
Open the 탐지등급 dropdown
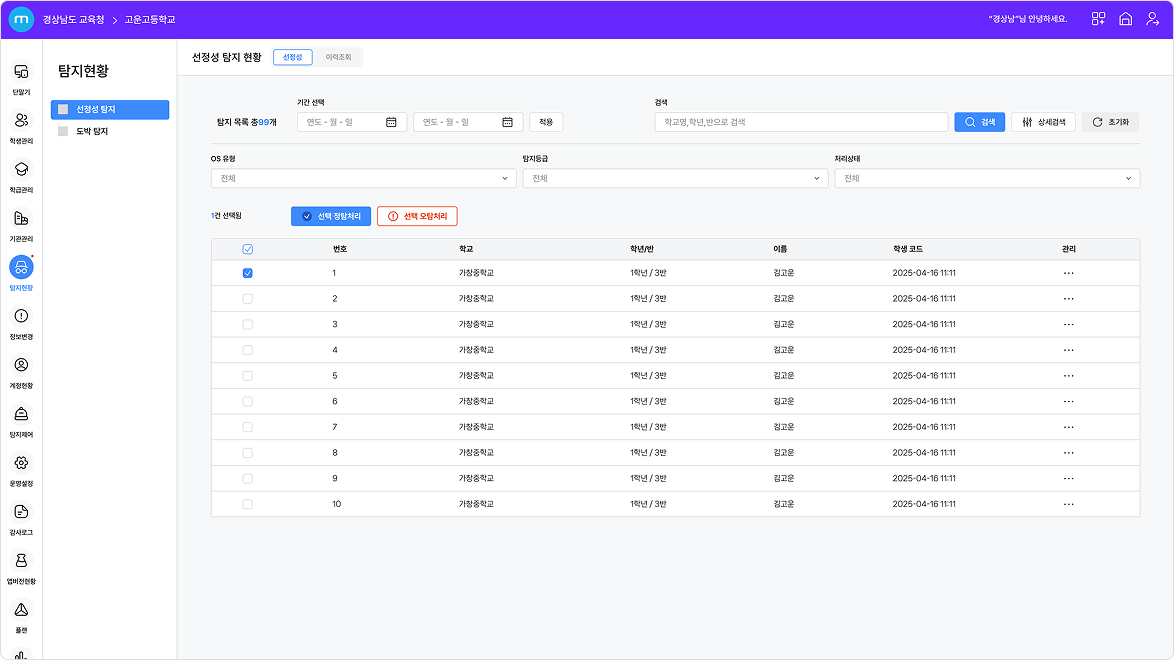pyautogui.click(x=675, y=178)
